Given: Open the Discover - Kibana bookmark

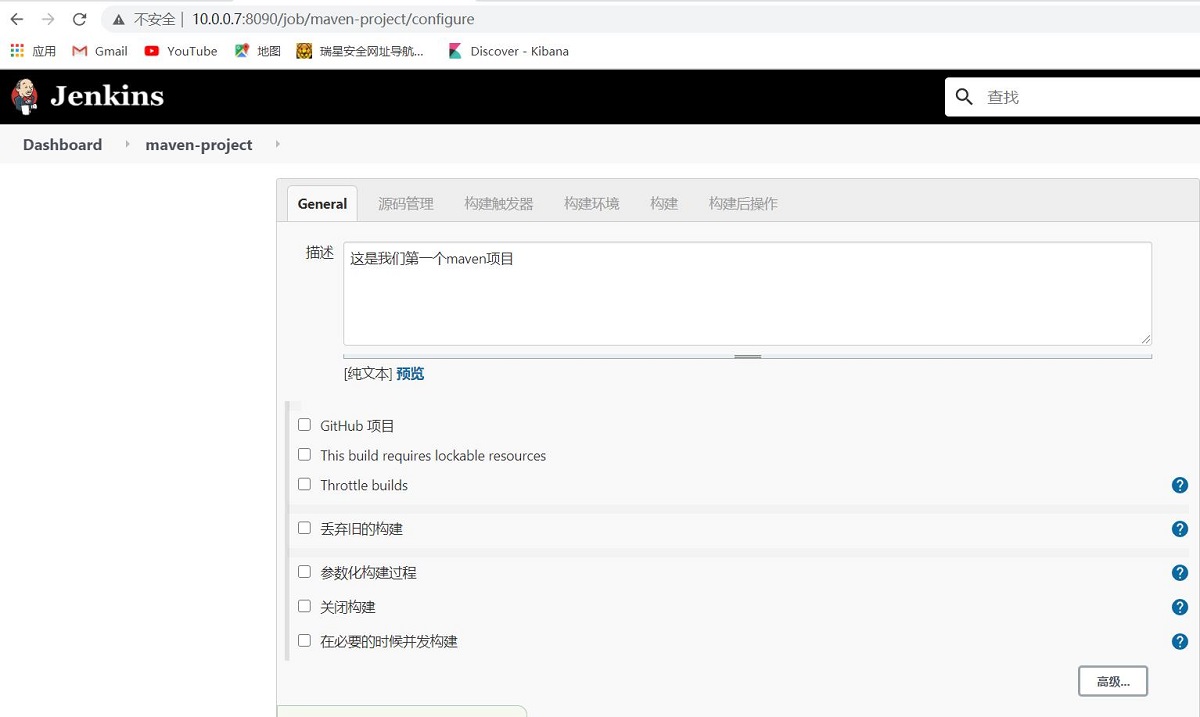Looking at the screenshot, I should tap(508, 51).
